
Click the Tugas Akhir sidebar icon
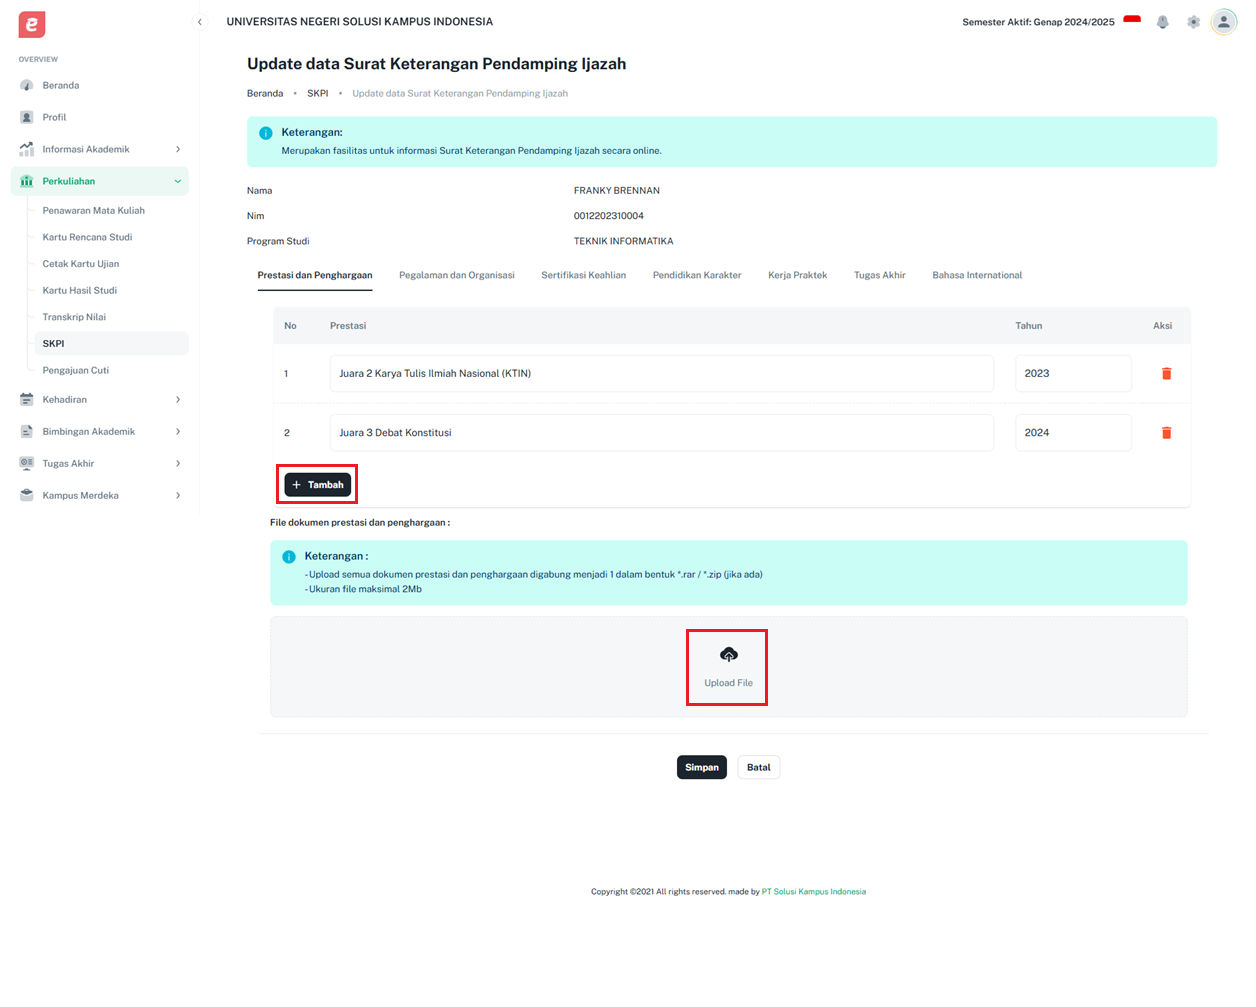27,463
